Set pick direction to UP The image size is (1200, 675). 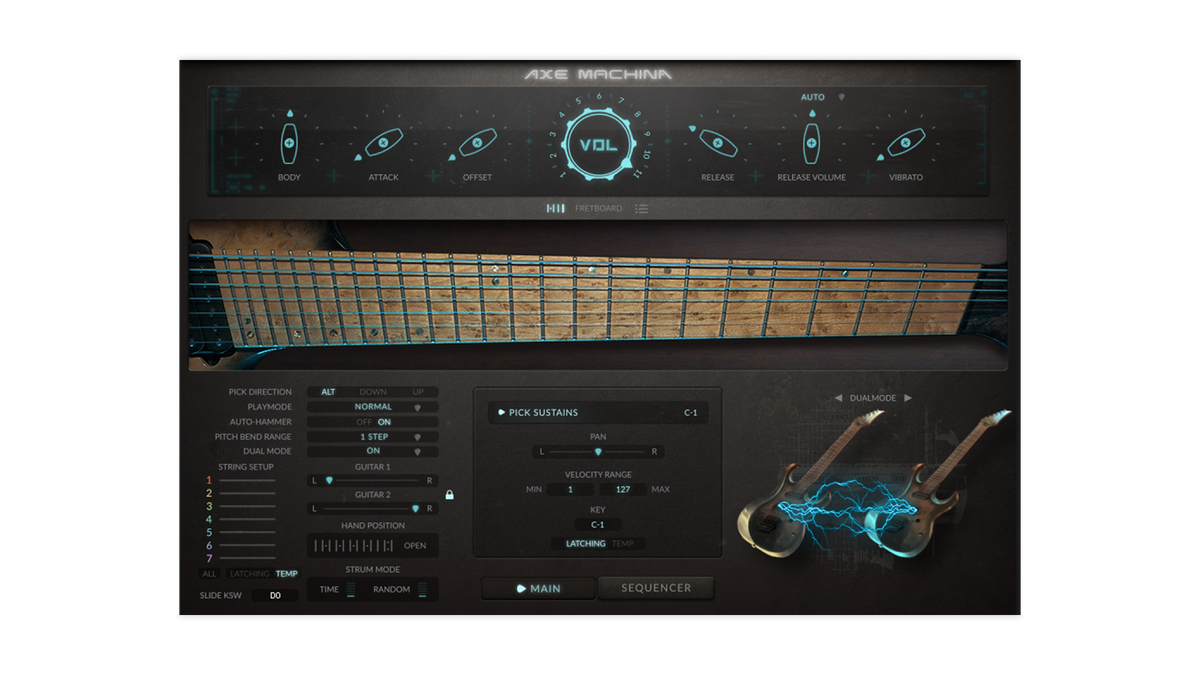(418, 392)
